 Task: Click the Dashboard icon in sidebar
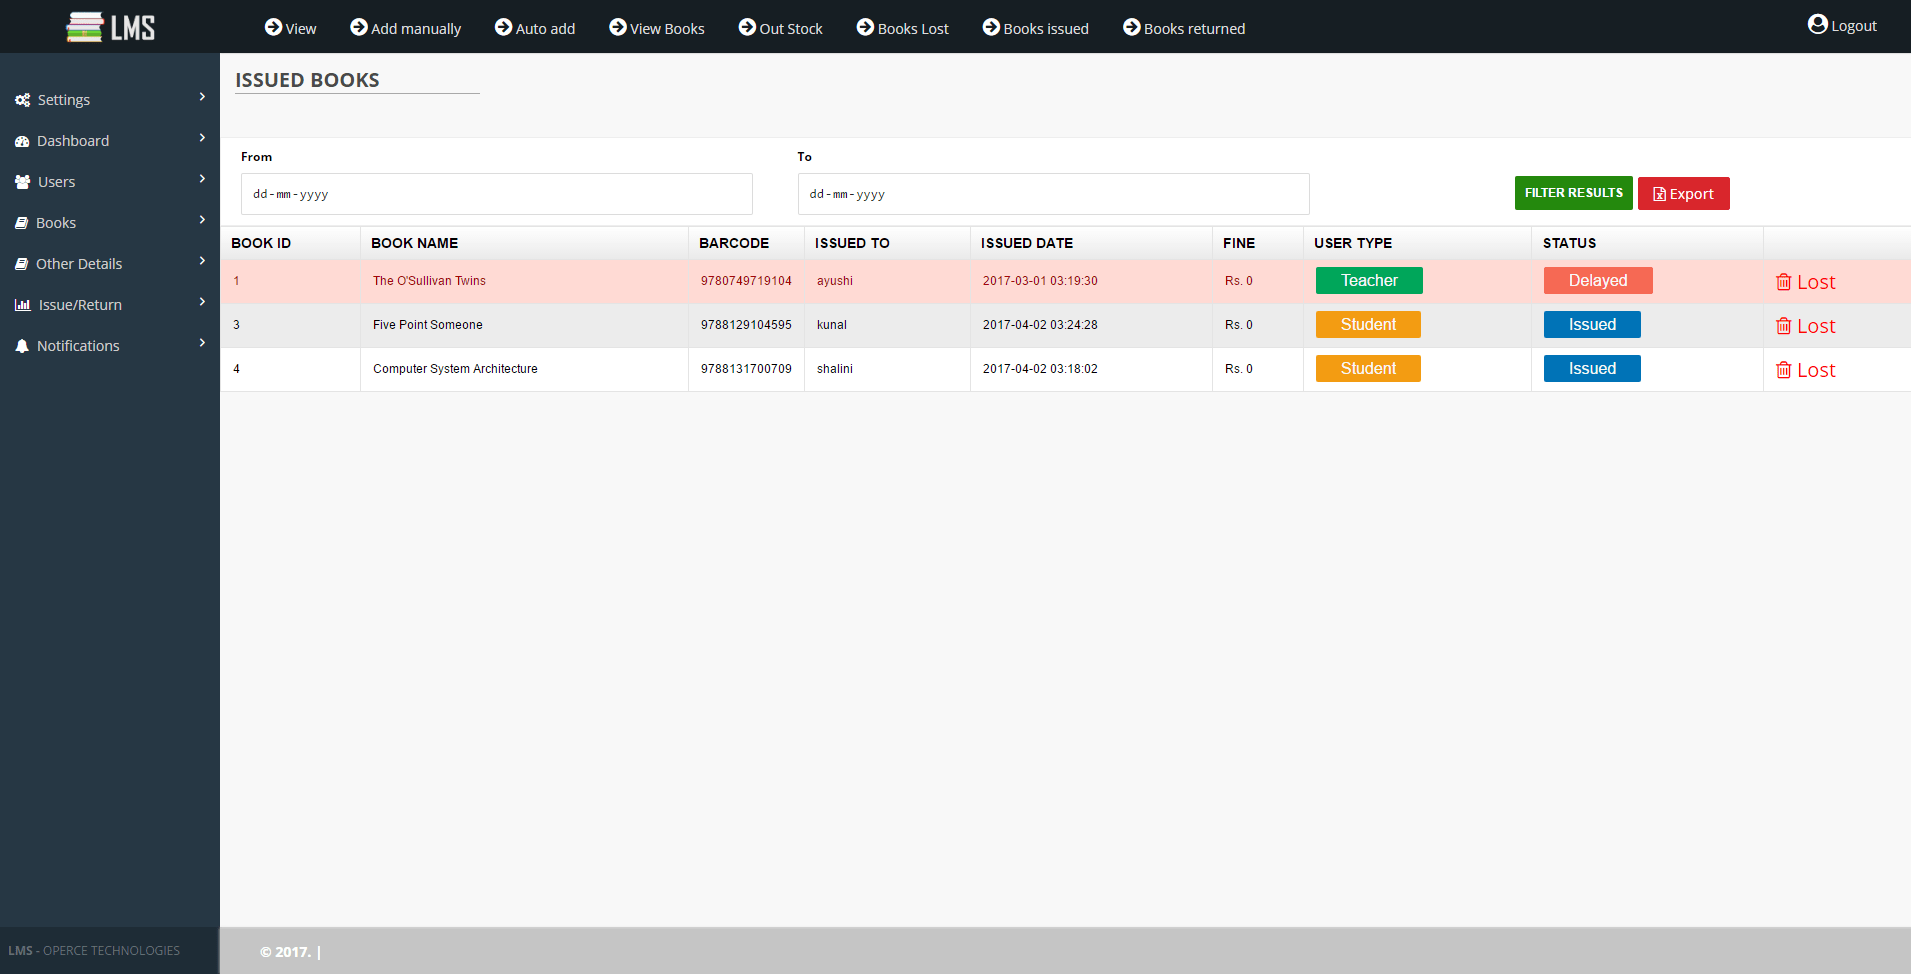click(21, 140)
